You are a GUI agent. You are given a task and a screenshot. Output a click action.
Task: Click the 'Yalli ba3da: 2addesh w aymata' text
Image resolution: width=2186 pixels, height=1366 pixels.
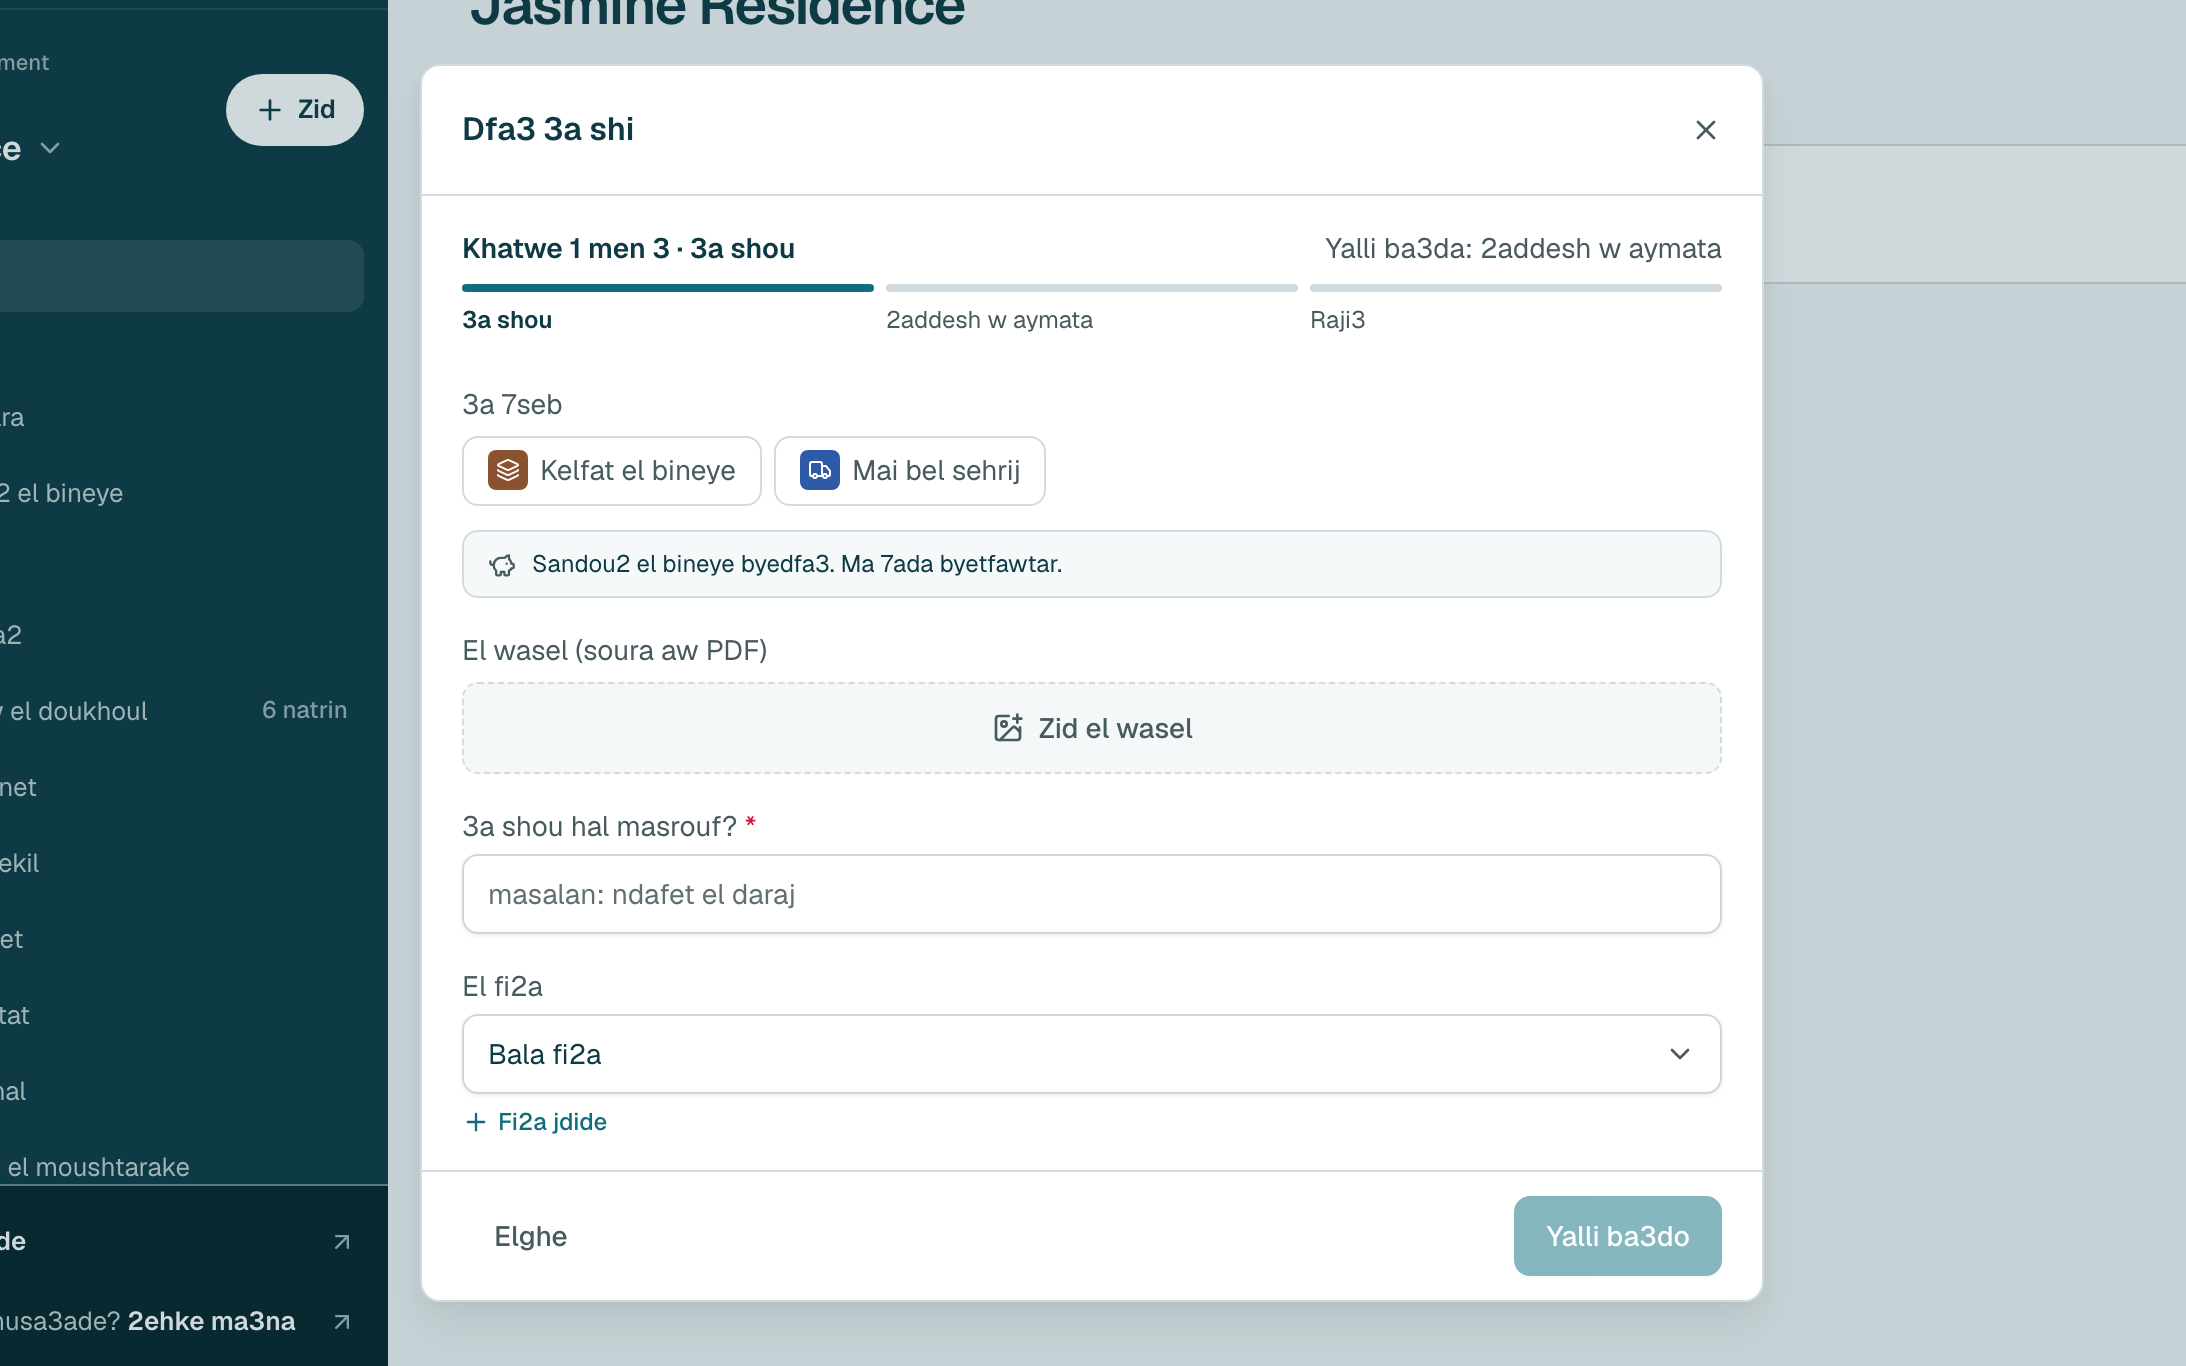1523,248
